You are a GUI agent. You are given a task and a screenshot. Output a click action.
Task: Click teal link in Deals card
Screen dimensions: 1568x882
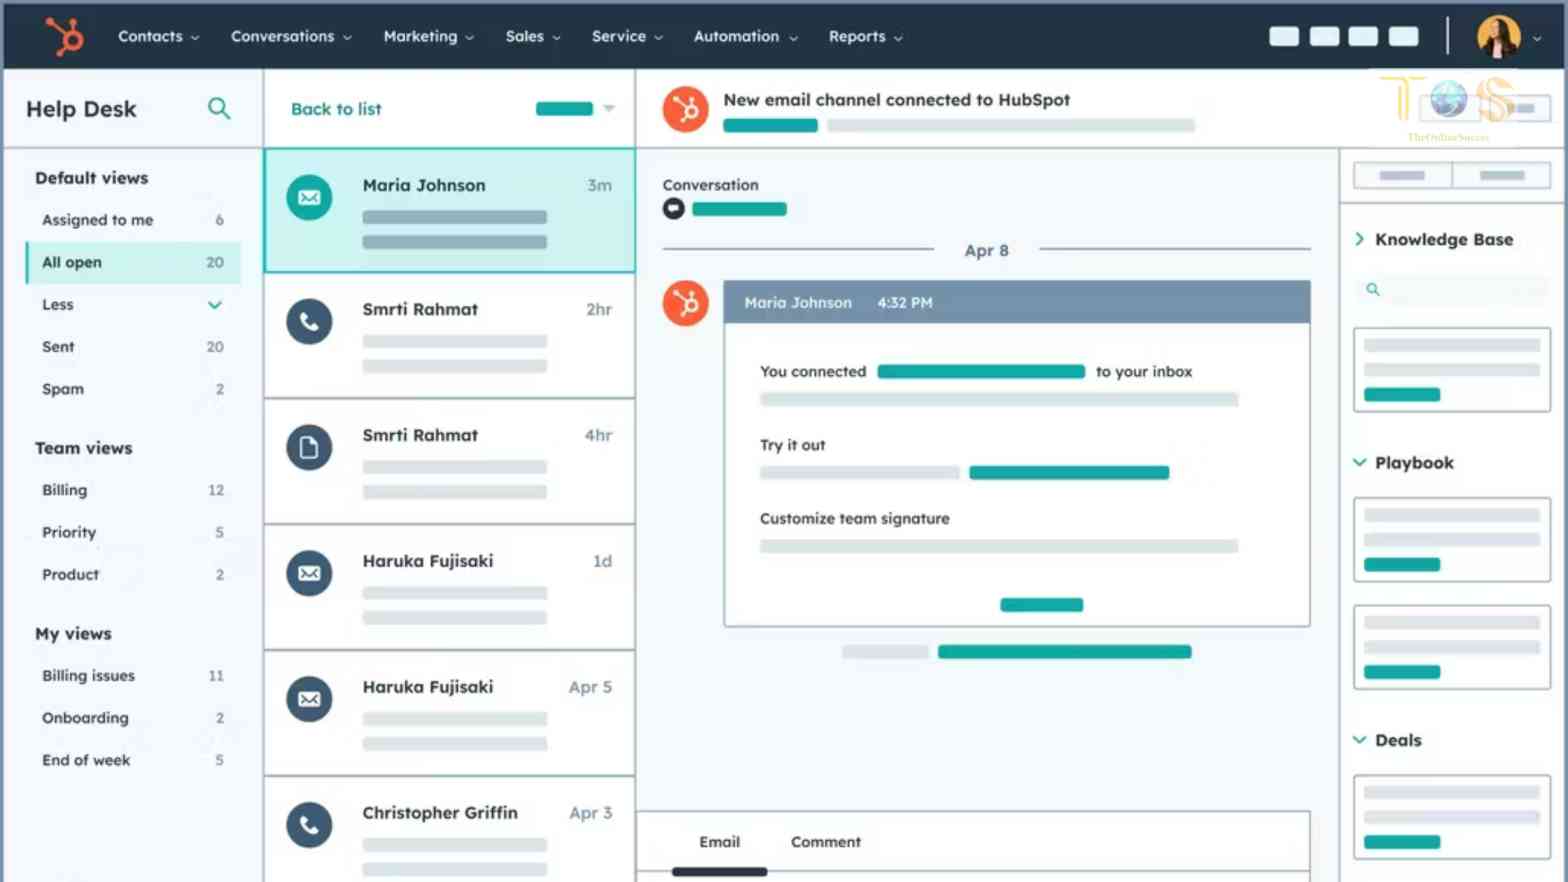point(1402,842)
